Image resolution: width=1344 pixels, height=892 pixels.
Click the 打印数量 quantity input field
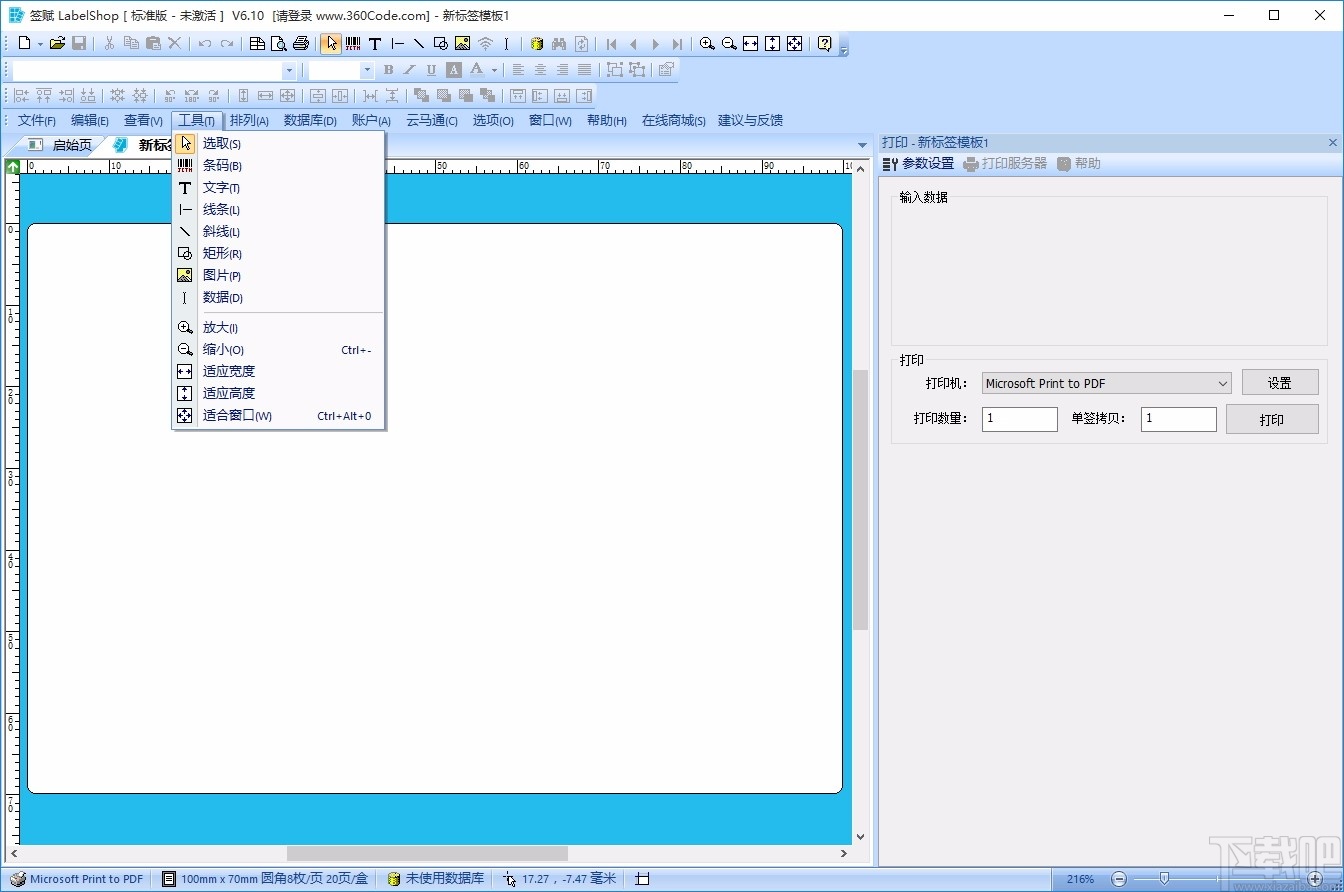(1020, 419)
